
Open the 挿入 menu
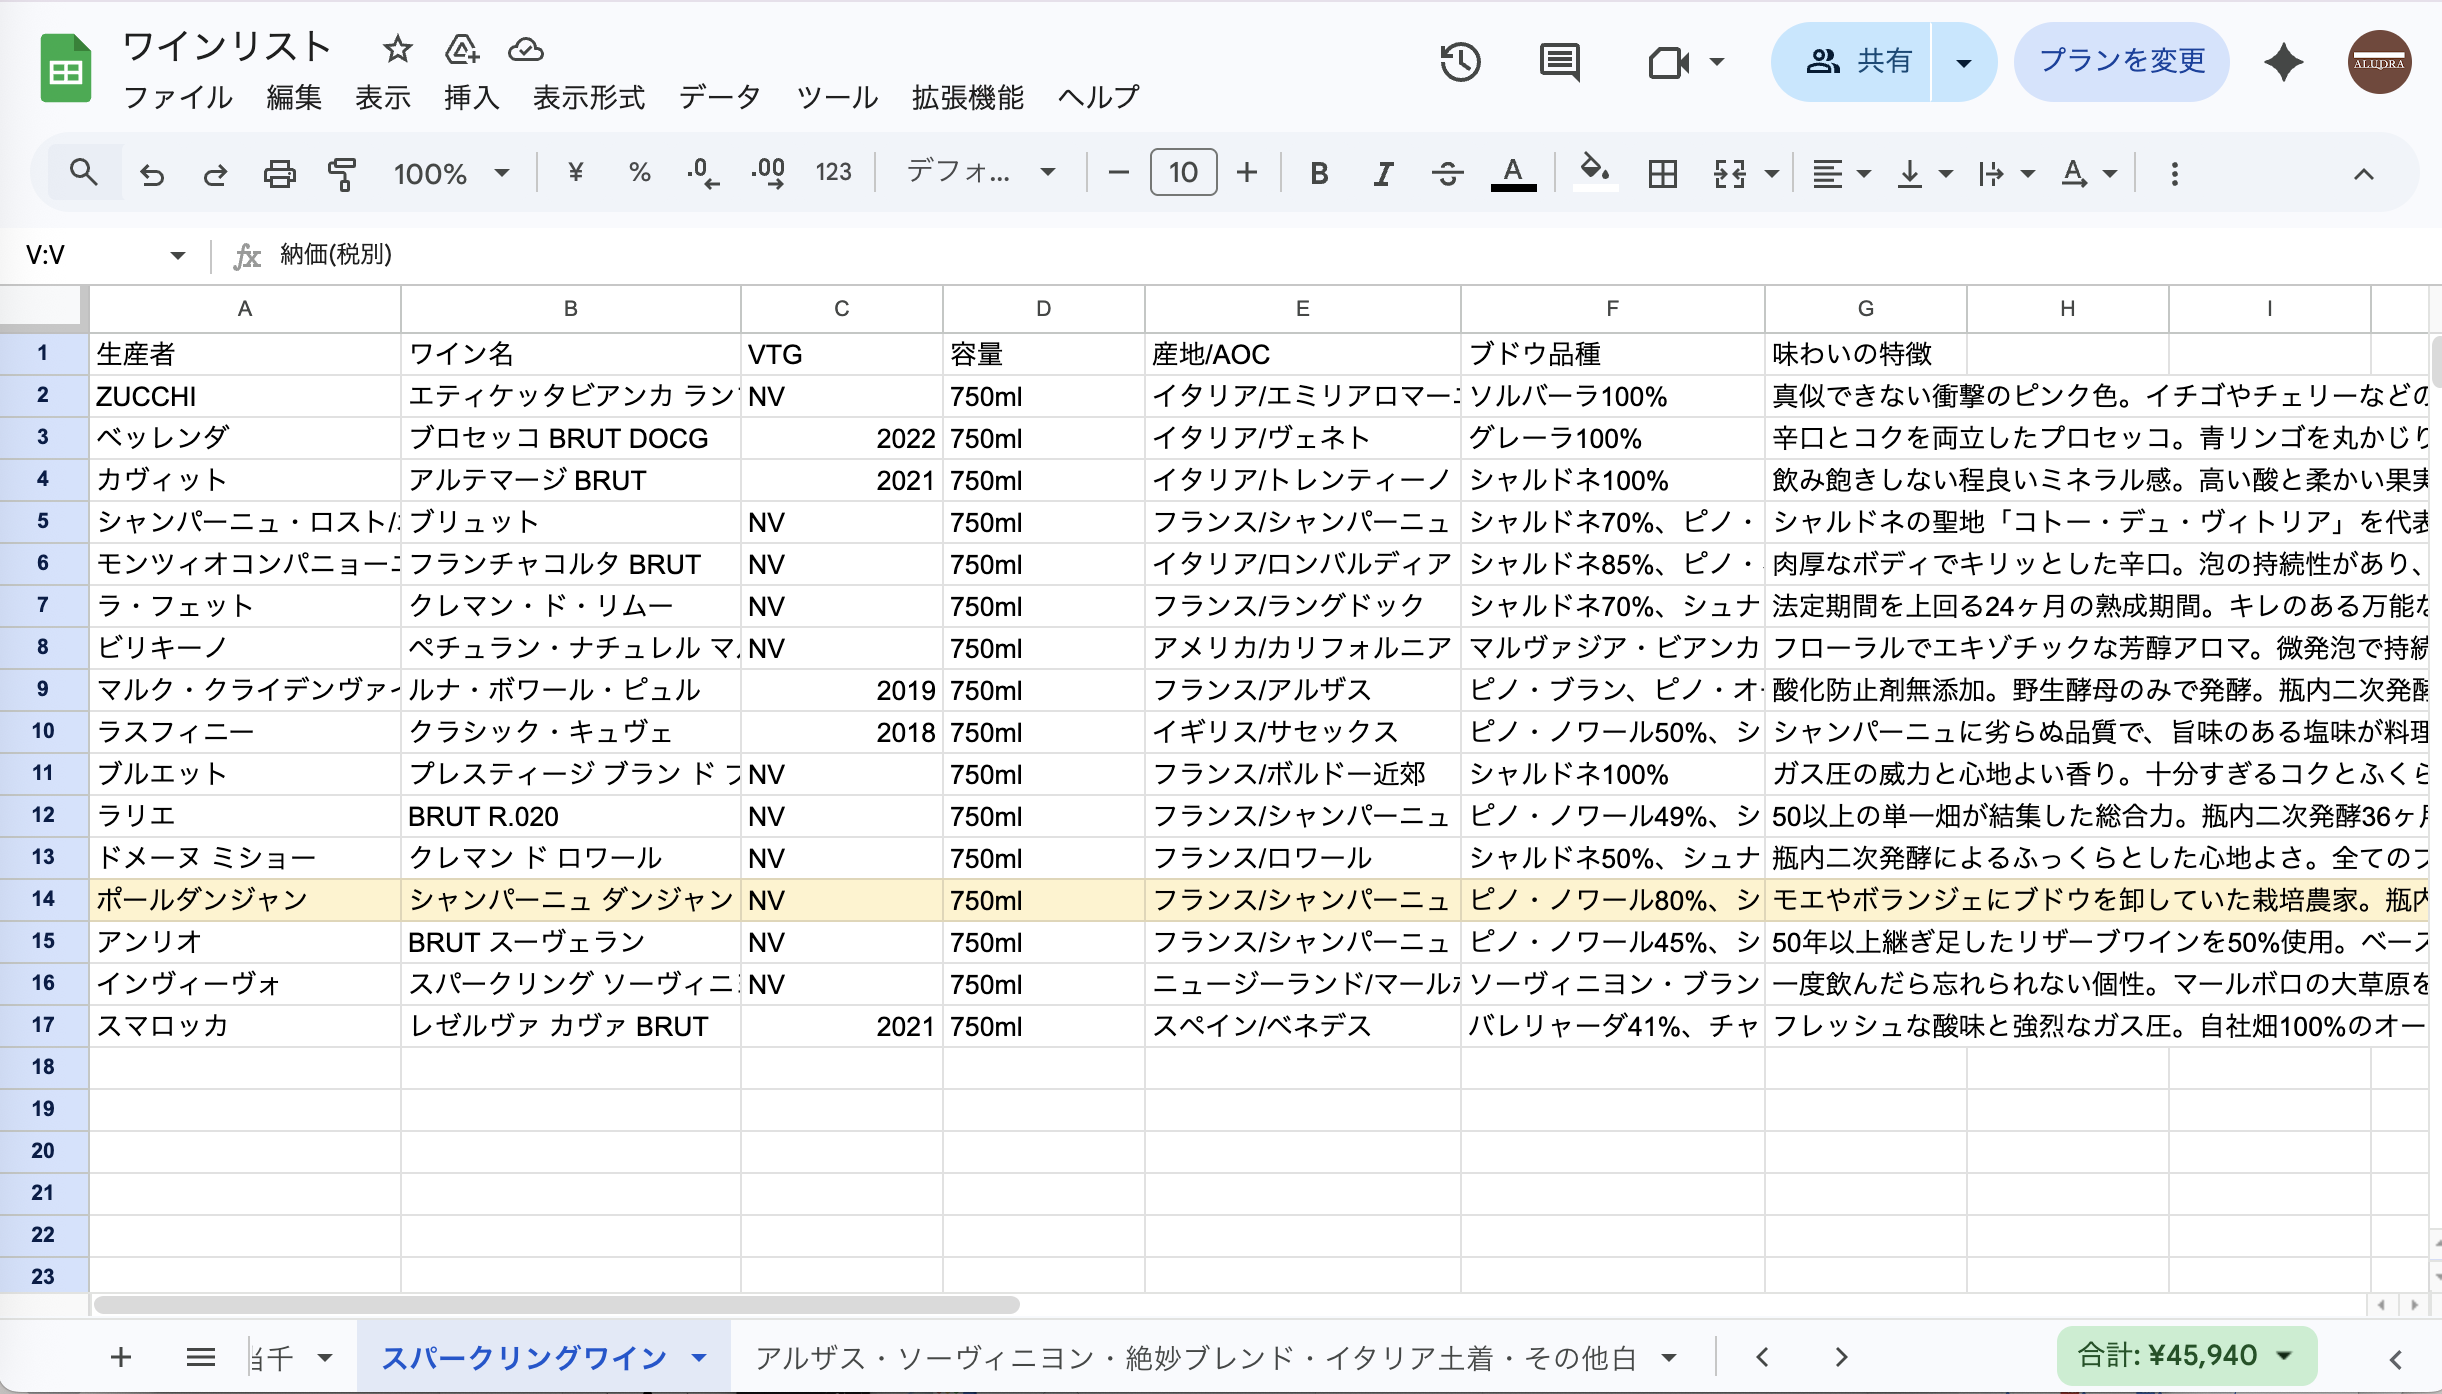click(471, 97)
